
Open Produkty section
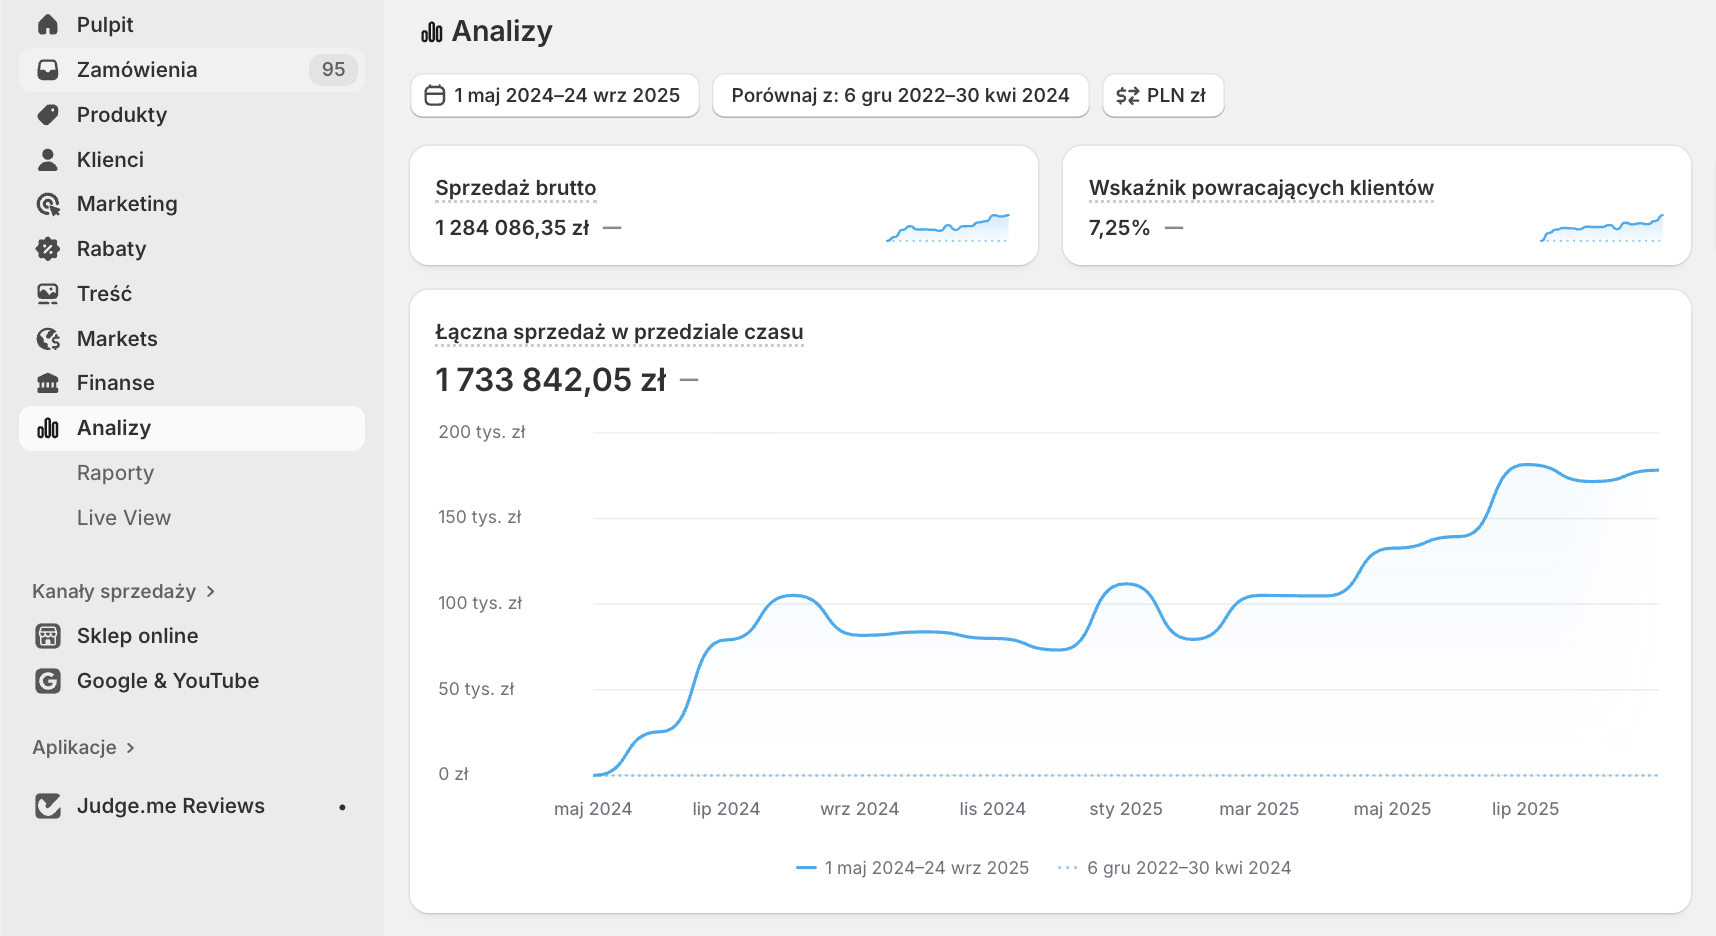click(x=191, y=115)
